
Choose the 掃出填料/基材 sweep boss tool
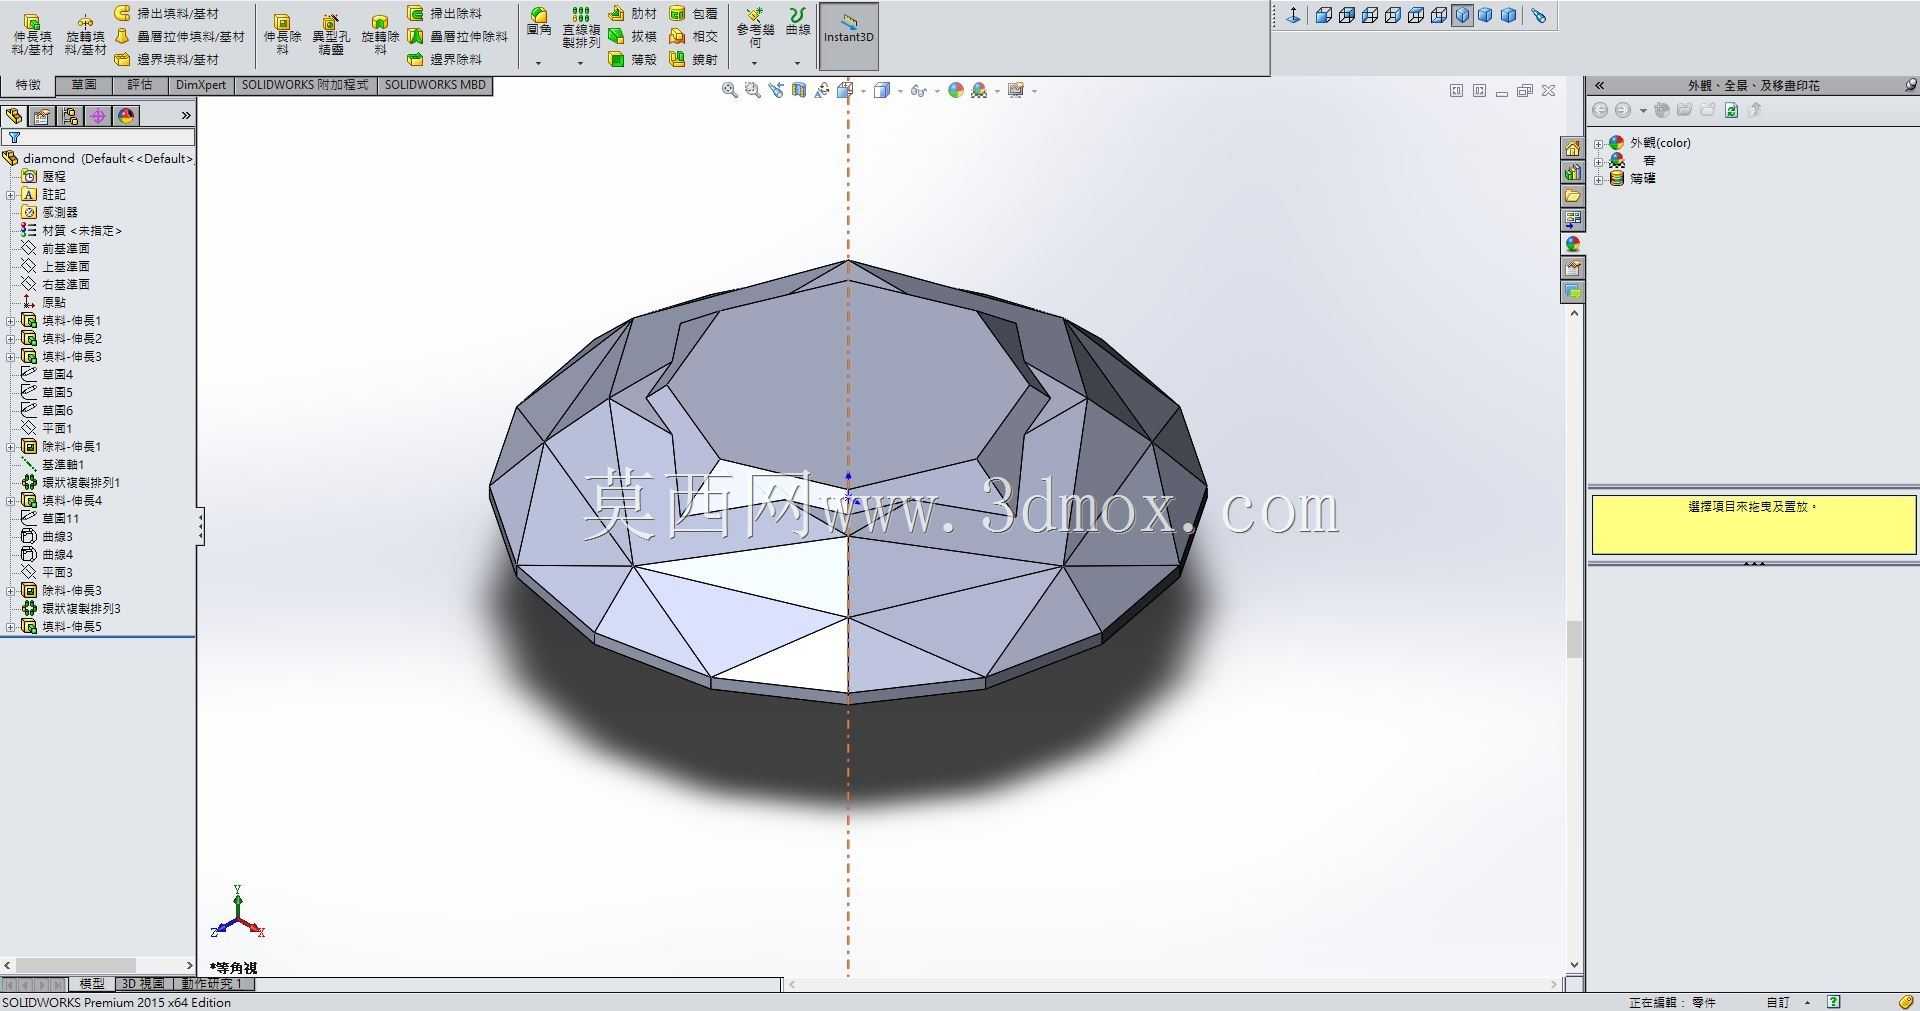tap(166, 13)
